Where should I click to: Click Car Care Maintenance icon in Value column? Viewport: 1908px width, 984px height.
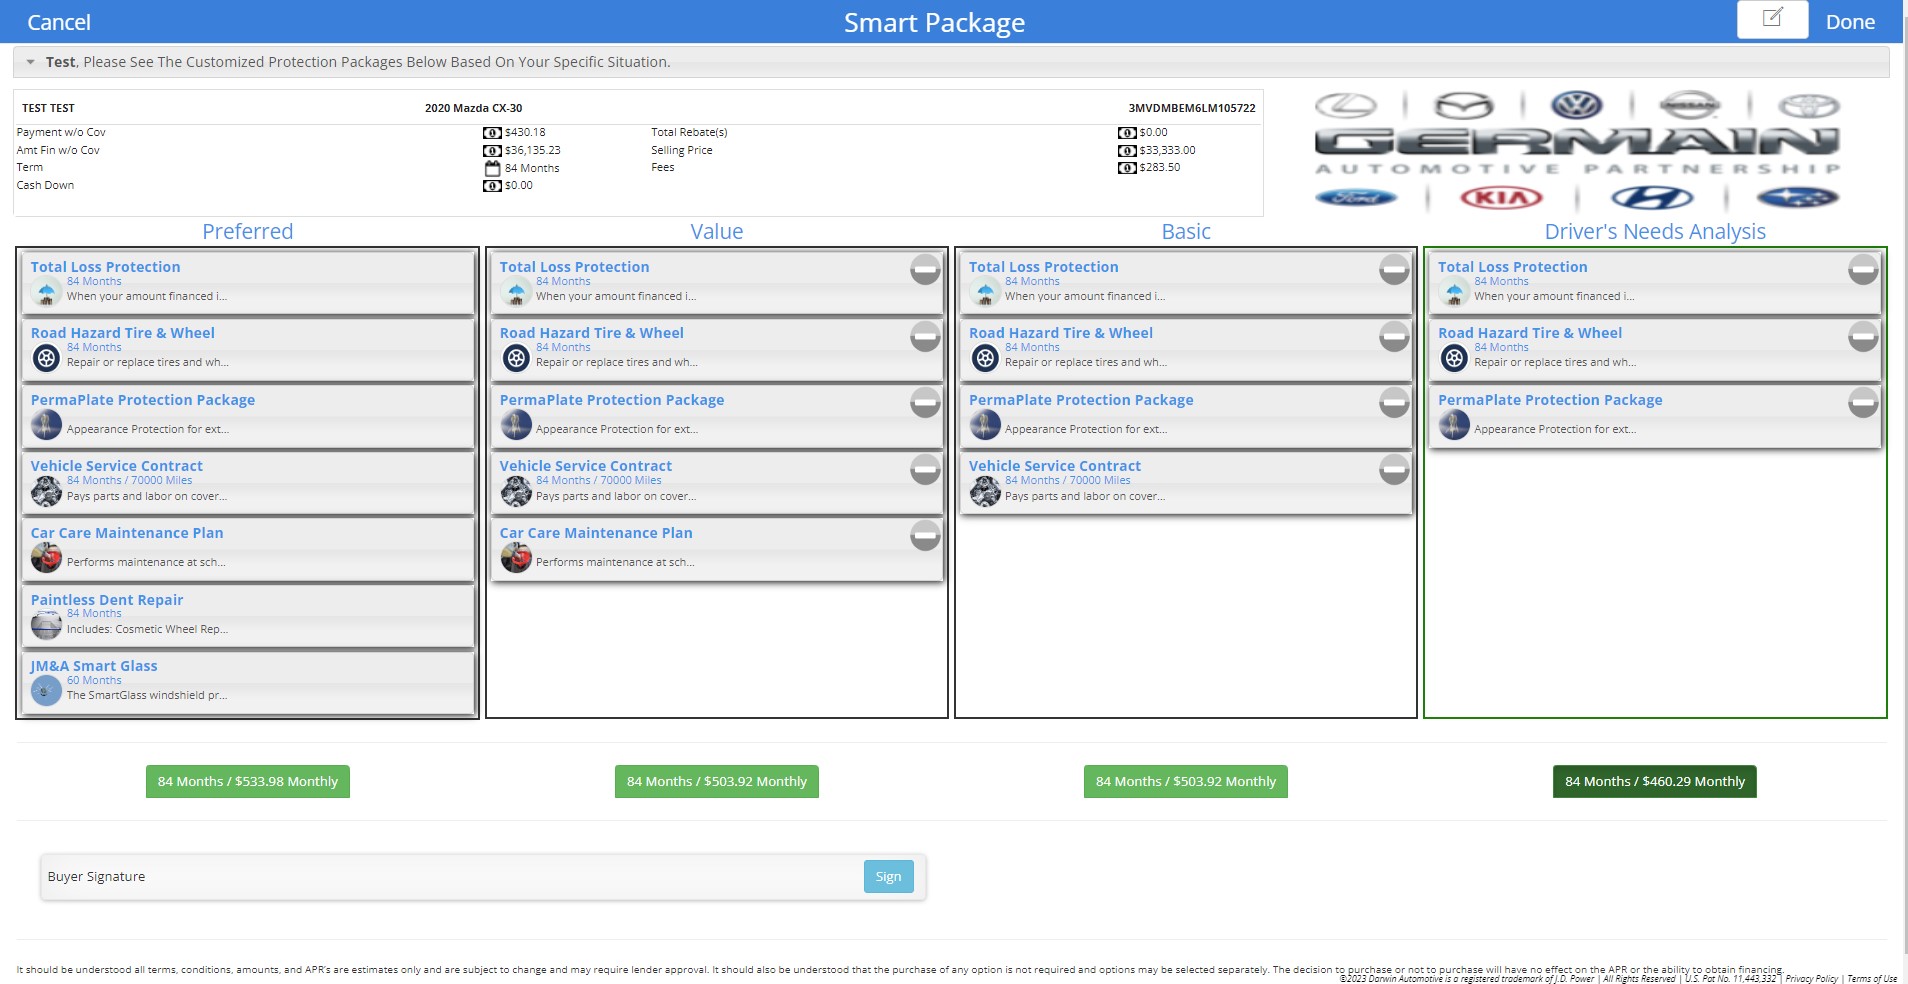[x=516, y=558]
